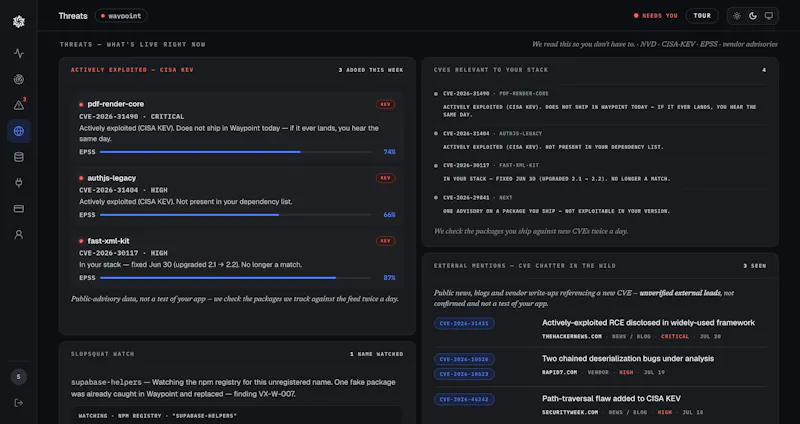Image resolution: width=800 pixels, height=424 pixels.
Task: Click the SECURITYWEEK.COM source label
Action: [x=570, y=412]
